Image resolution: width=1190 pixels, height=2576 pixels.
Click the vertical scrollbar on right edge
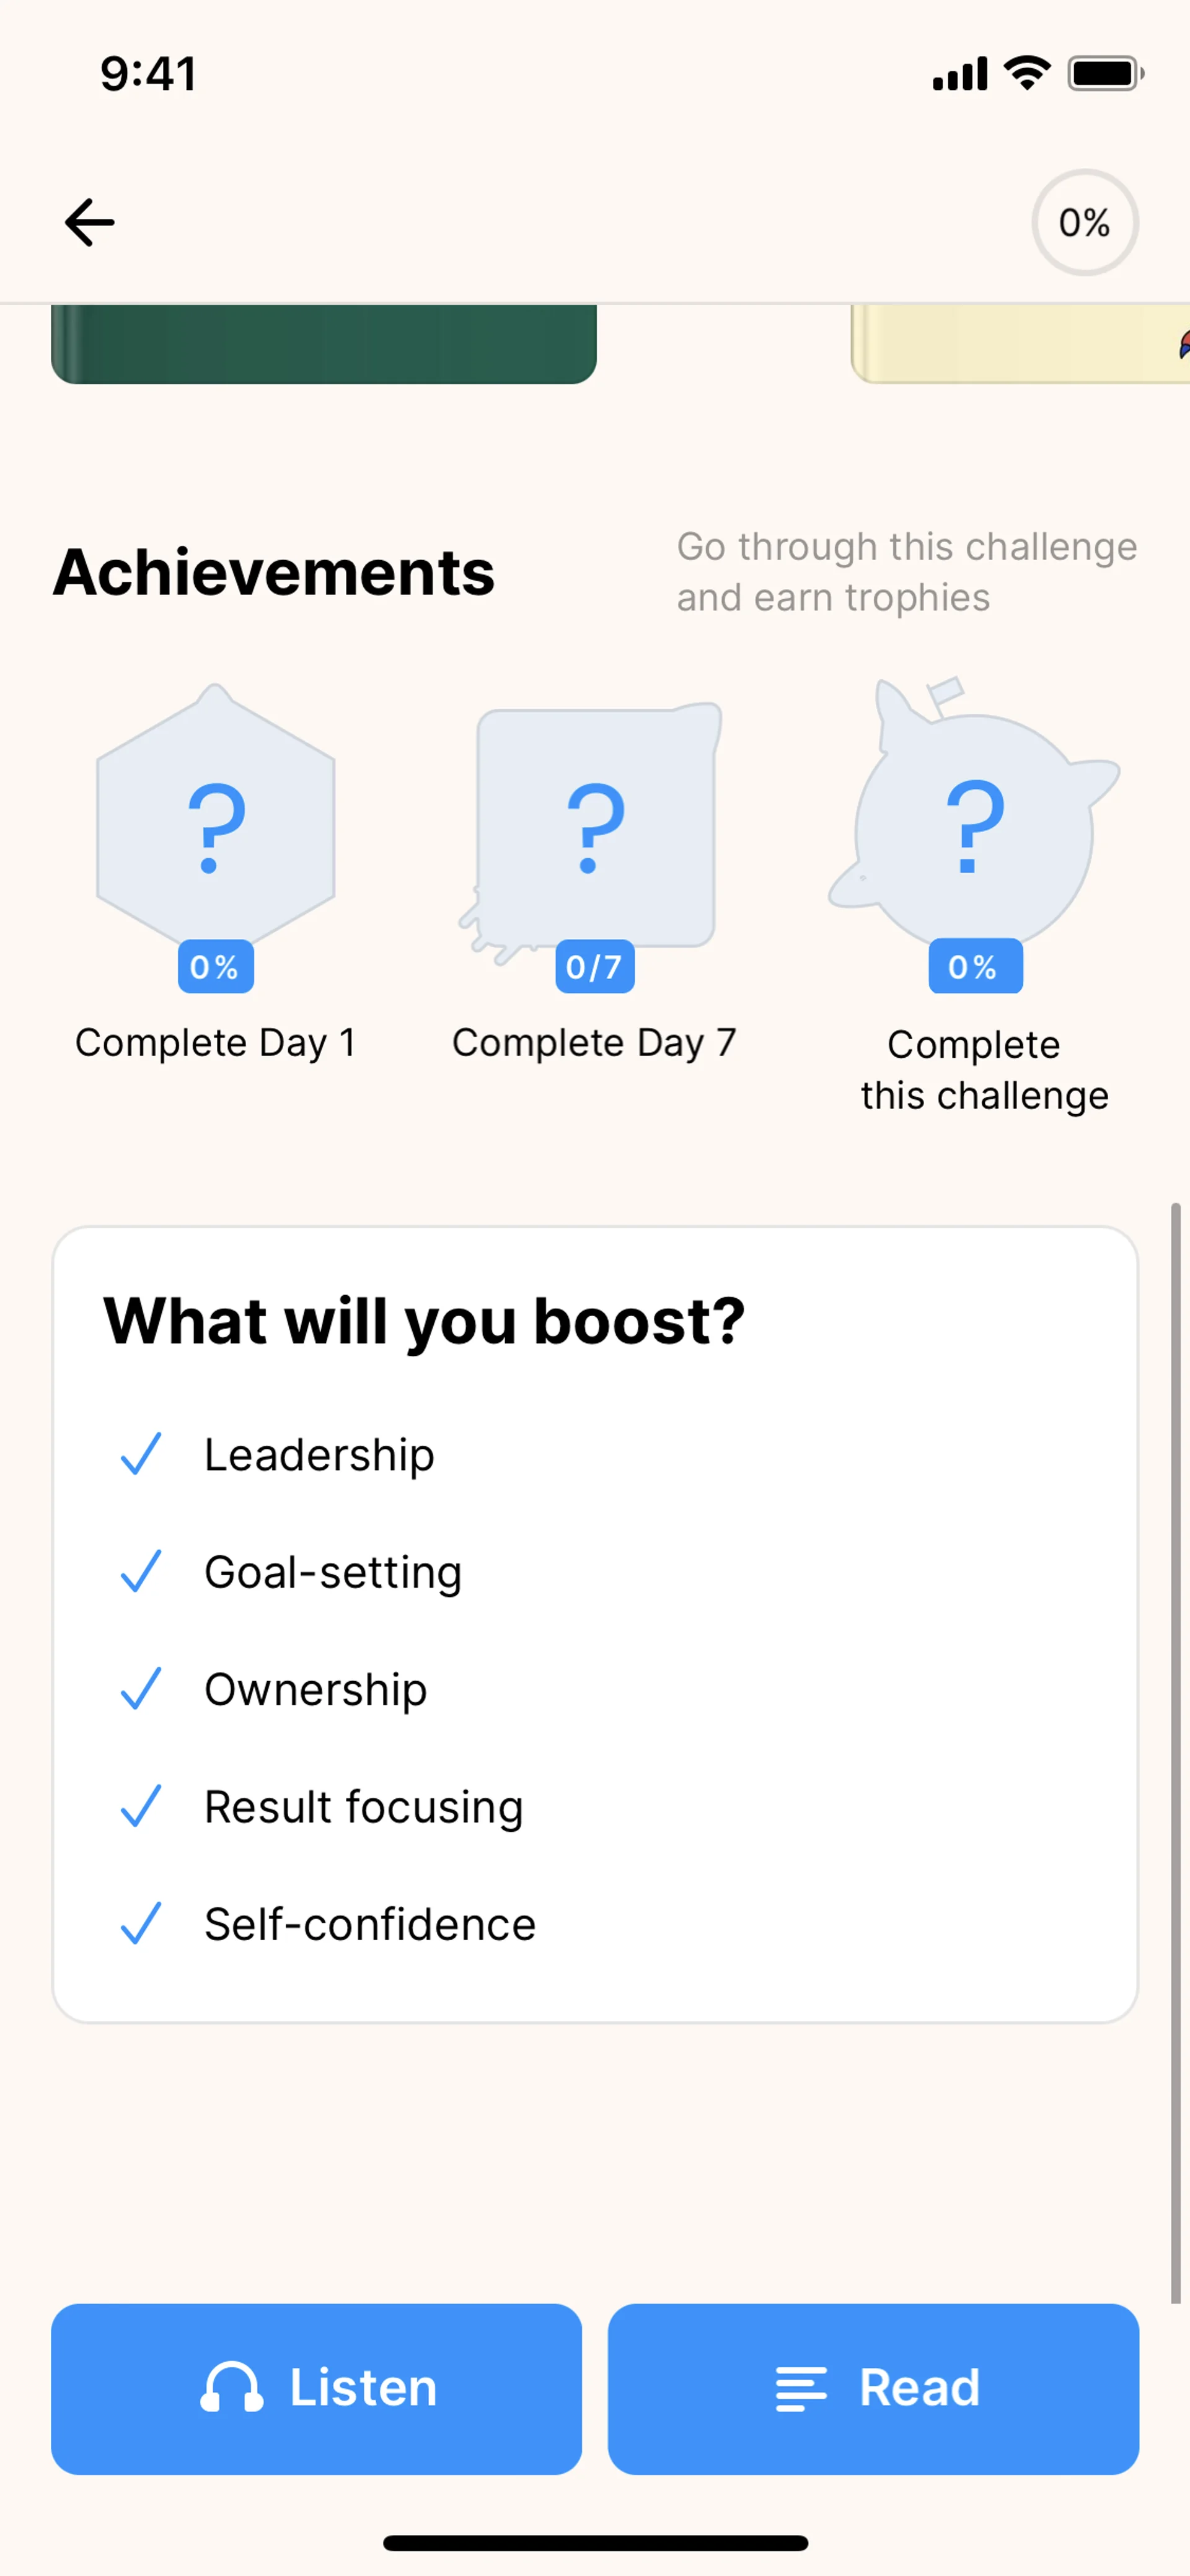[1176, 1750]
